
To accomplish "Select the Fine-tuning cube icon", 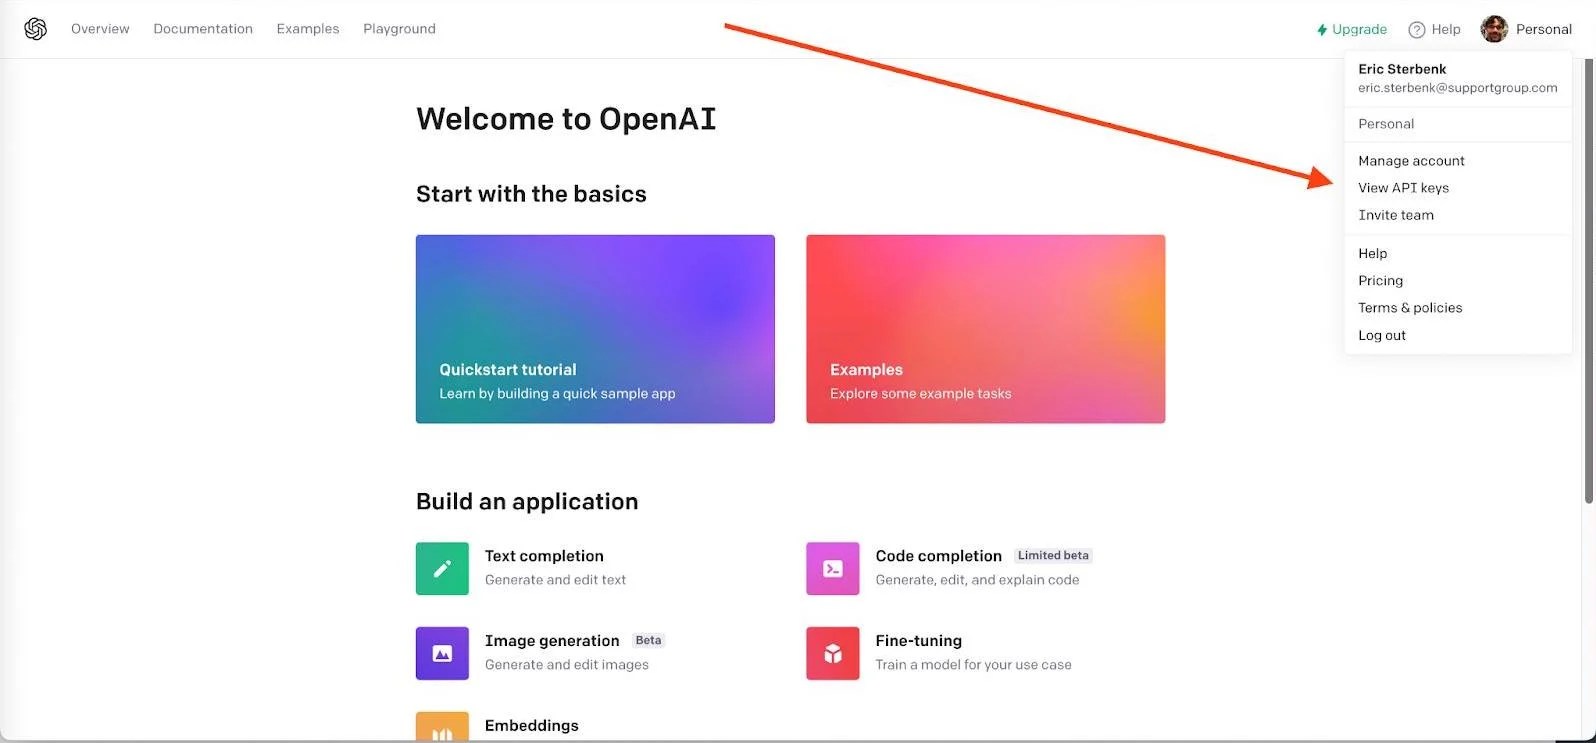I will (832, 653).
